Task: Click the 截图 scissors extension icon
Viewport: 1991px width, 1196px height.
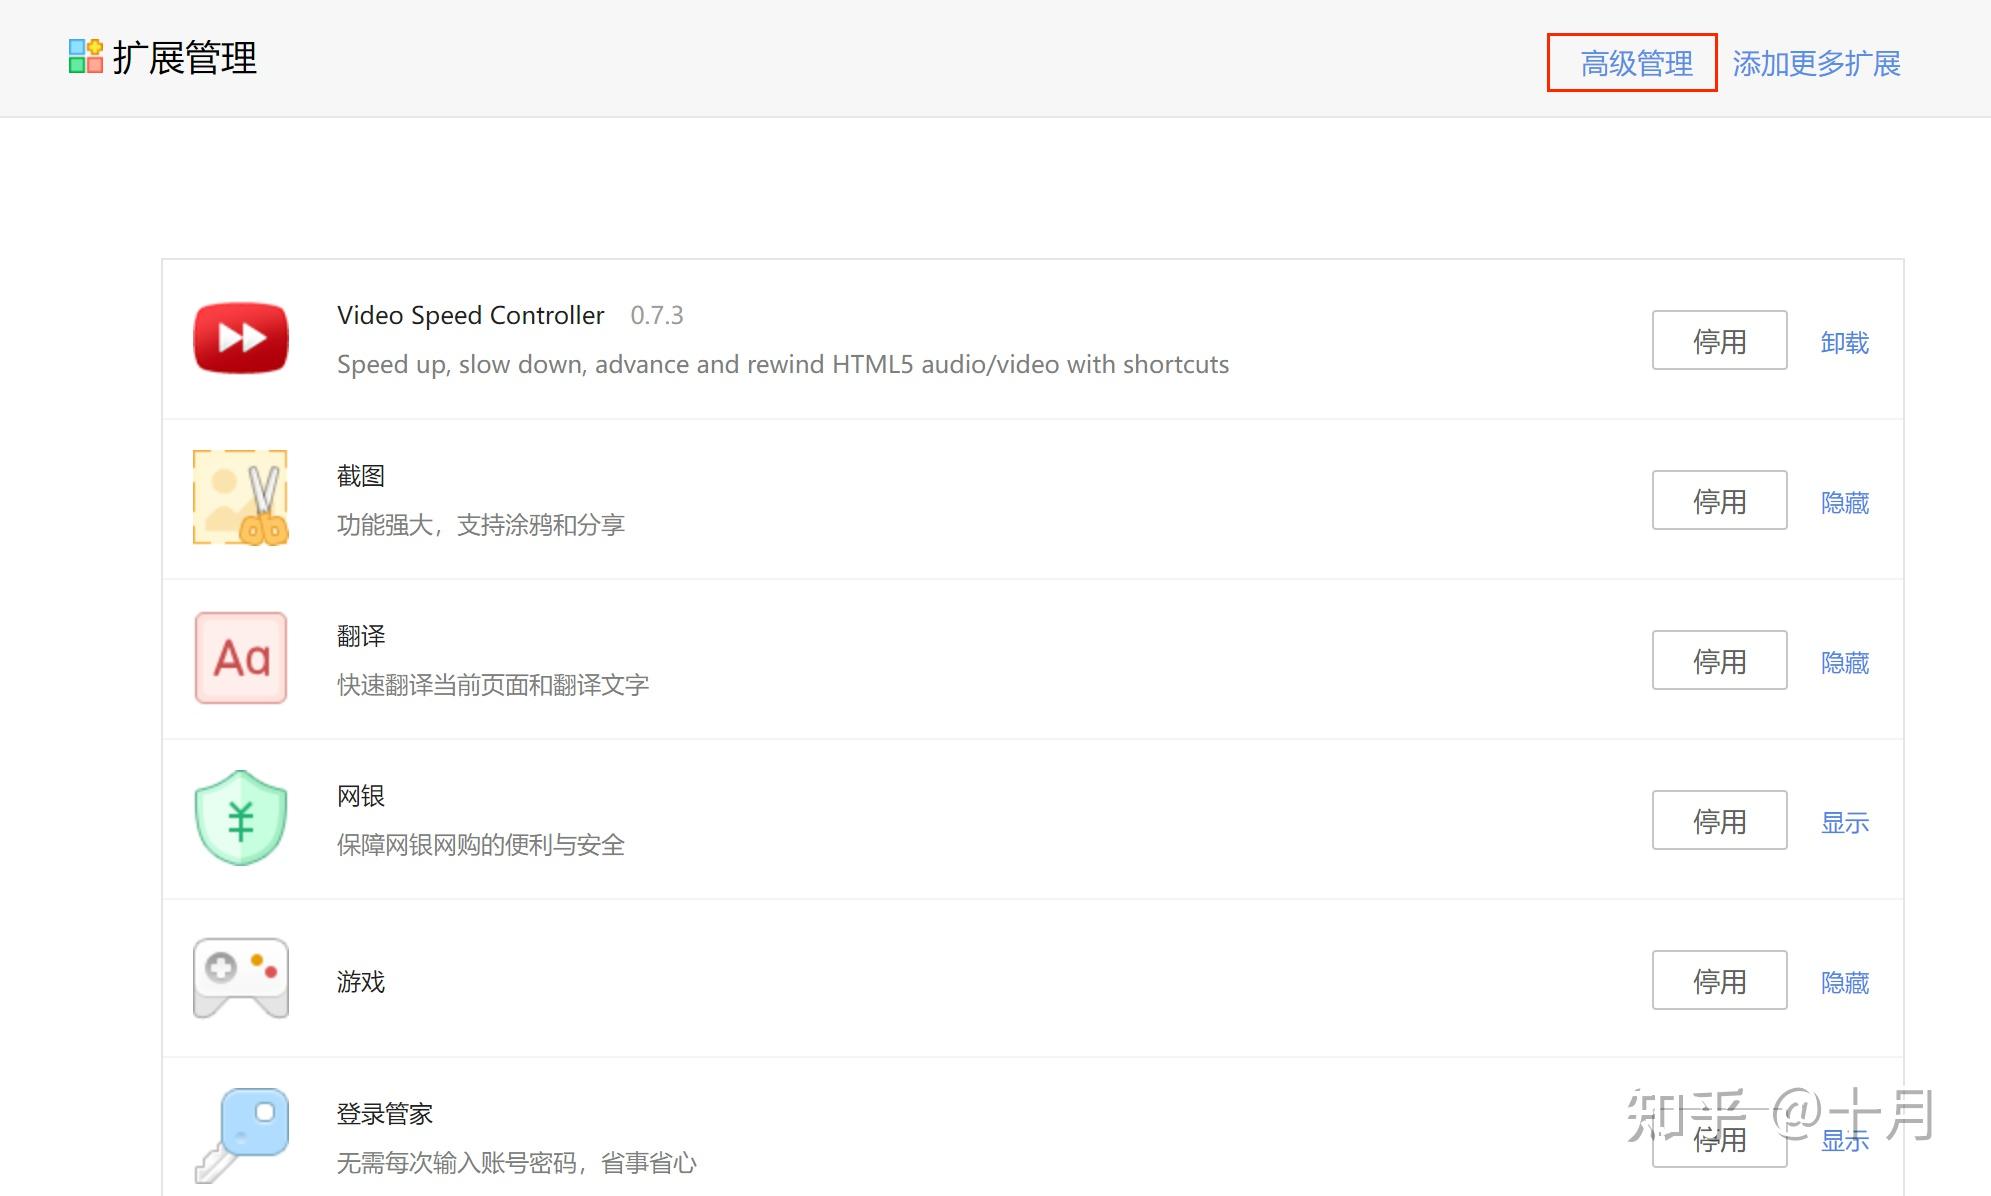Action: click(240, 498)
